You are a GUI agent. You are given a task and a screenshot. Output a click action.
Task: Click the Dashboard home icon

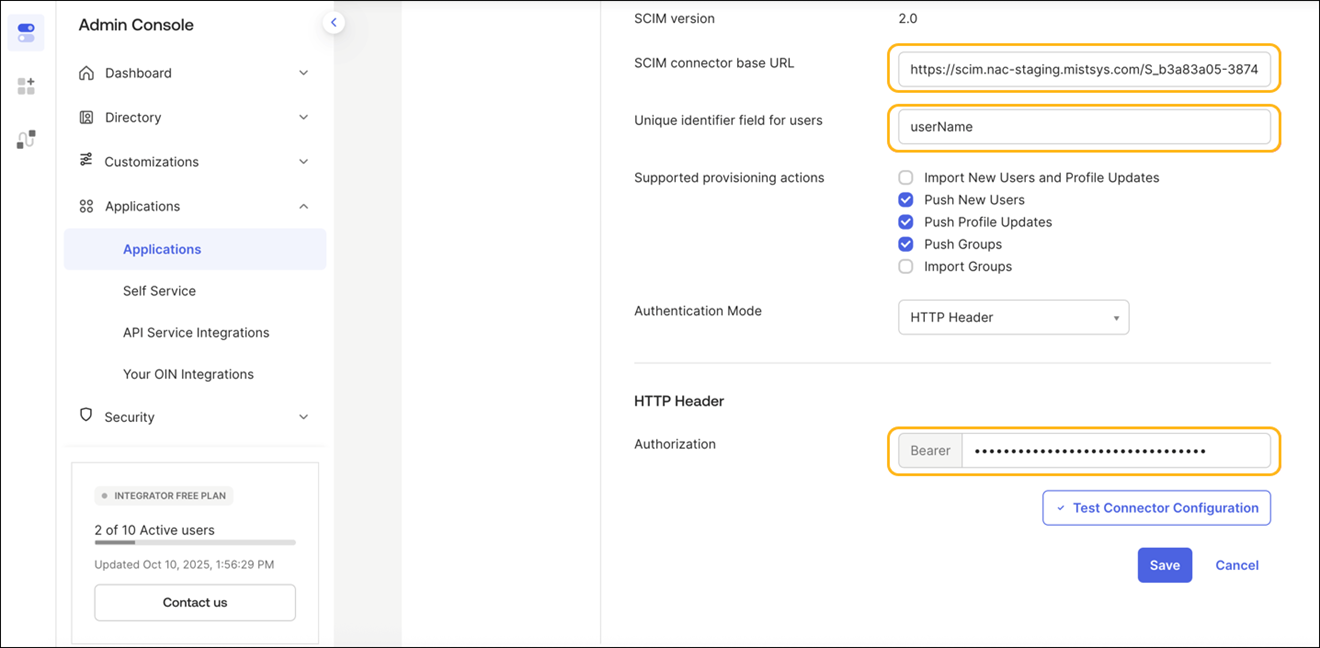(x=86, y=73)
